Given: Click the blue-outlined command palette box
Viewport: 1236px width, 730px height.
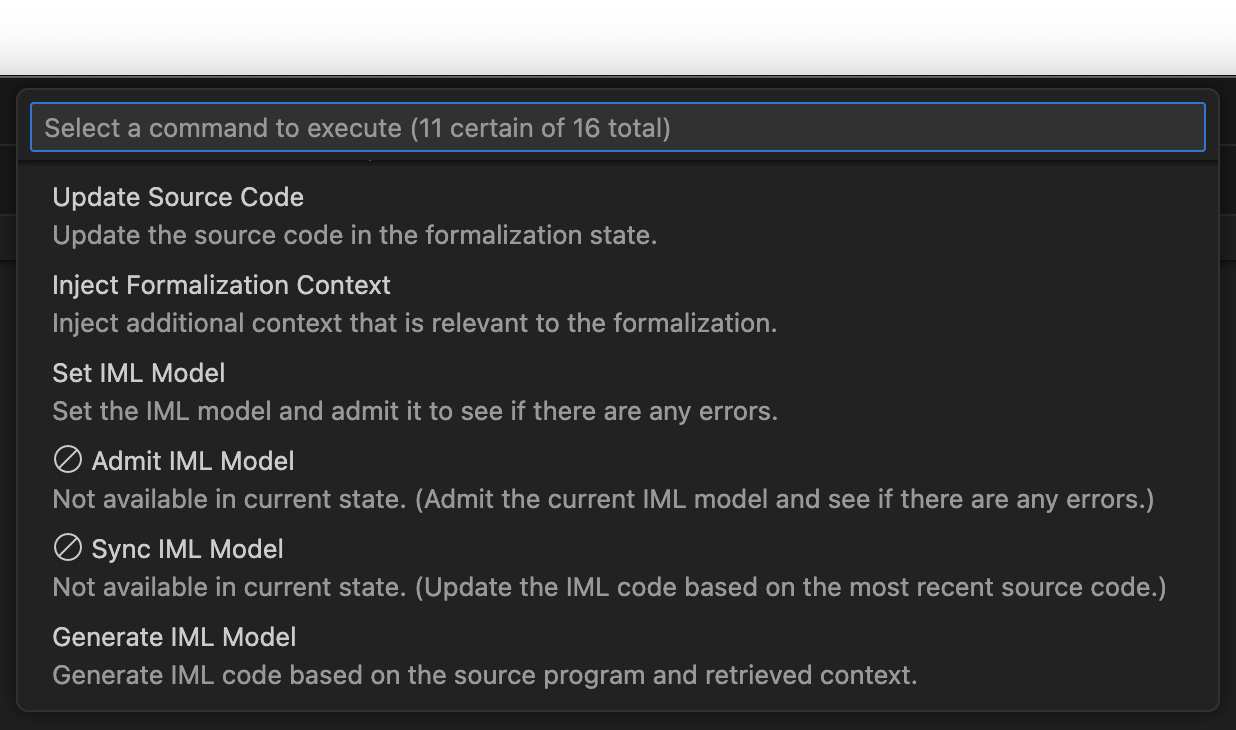Looking at the screenshot, I should coord(617,127).
